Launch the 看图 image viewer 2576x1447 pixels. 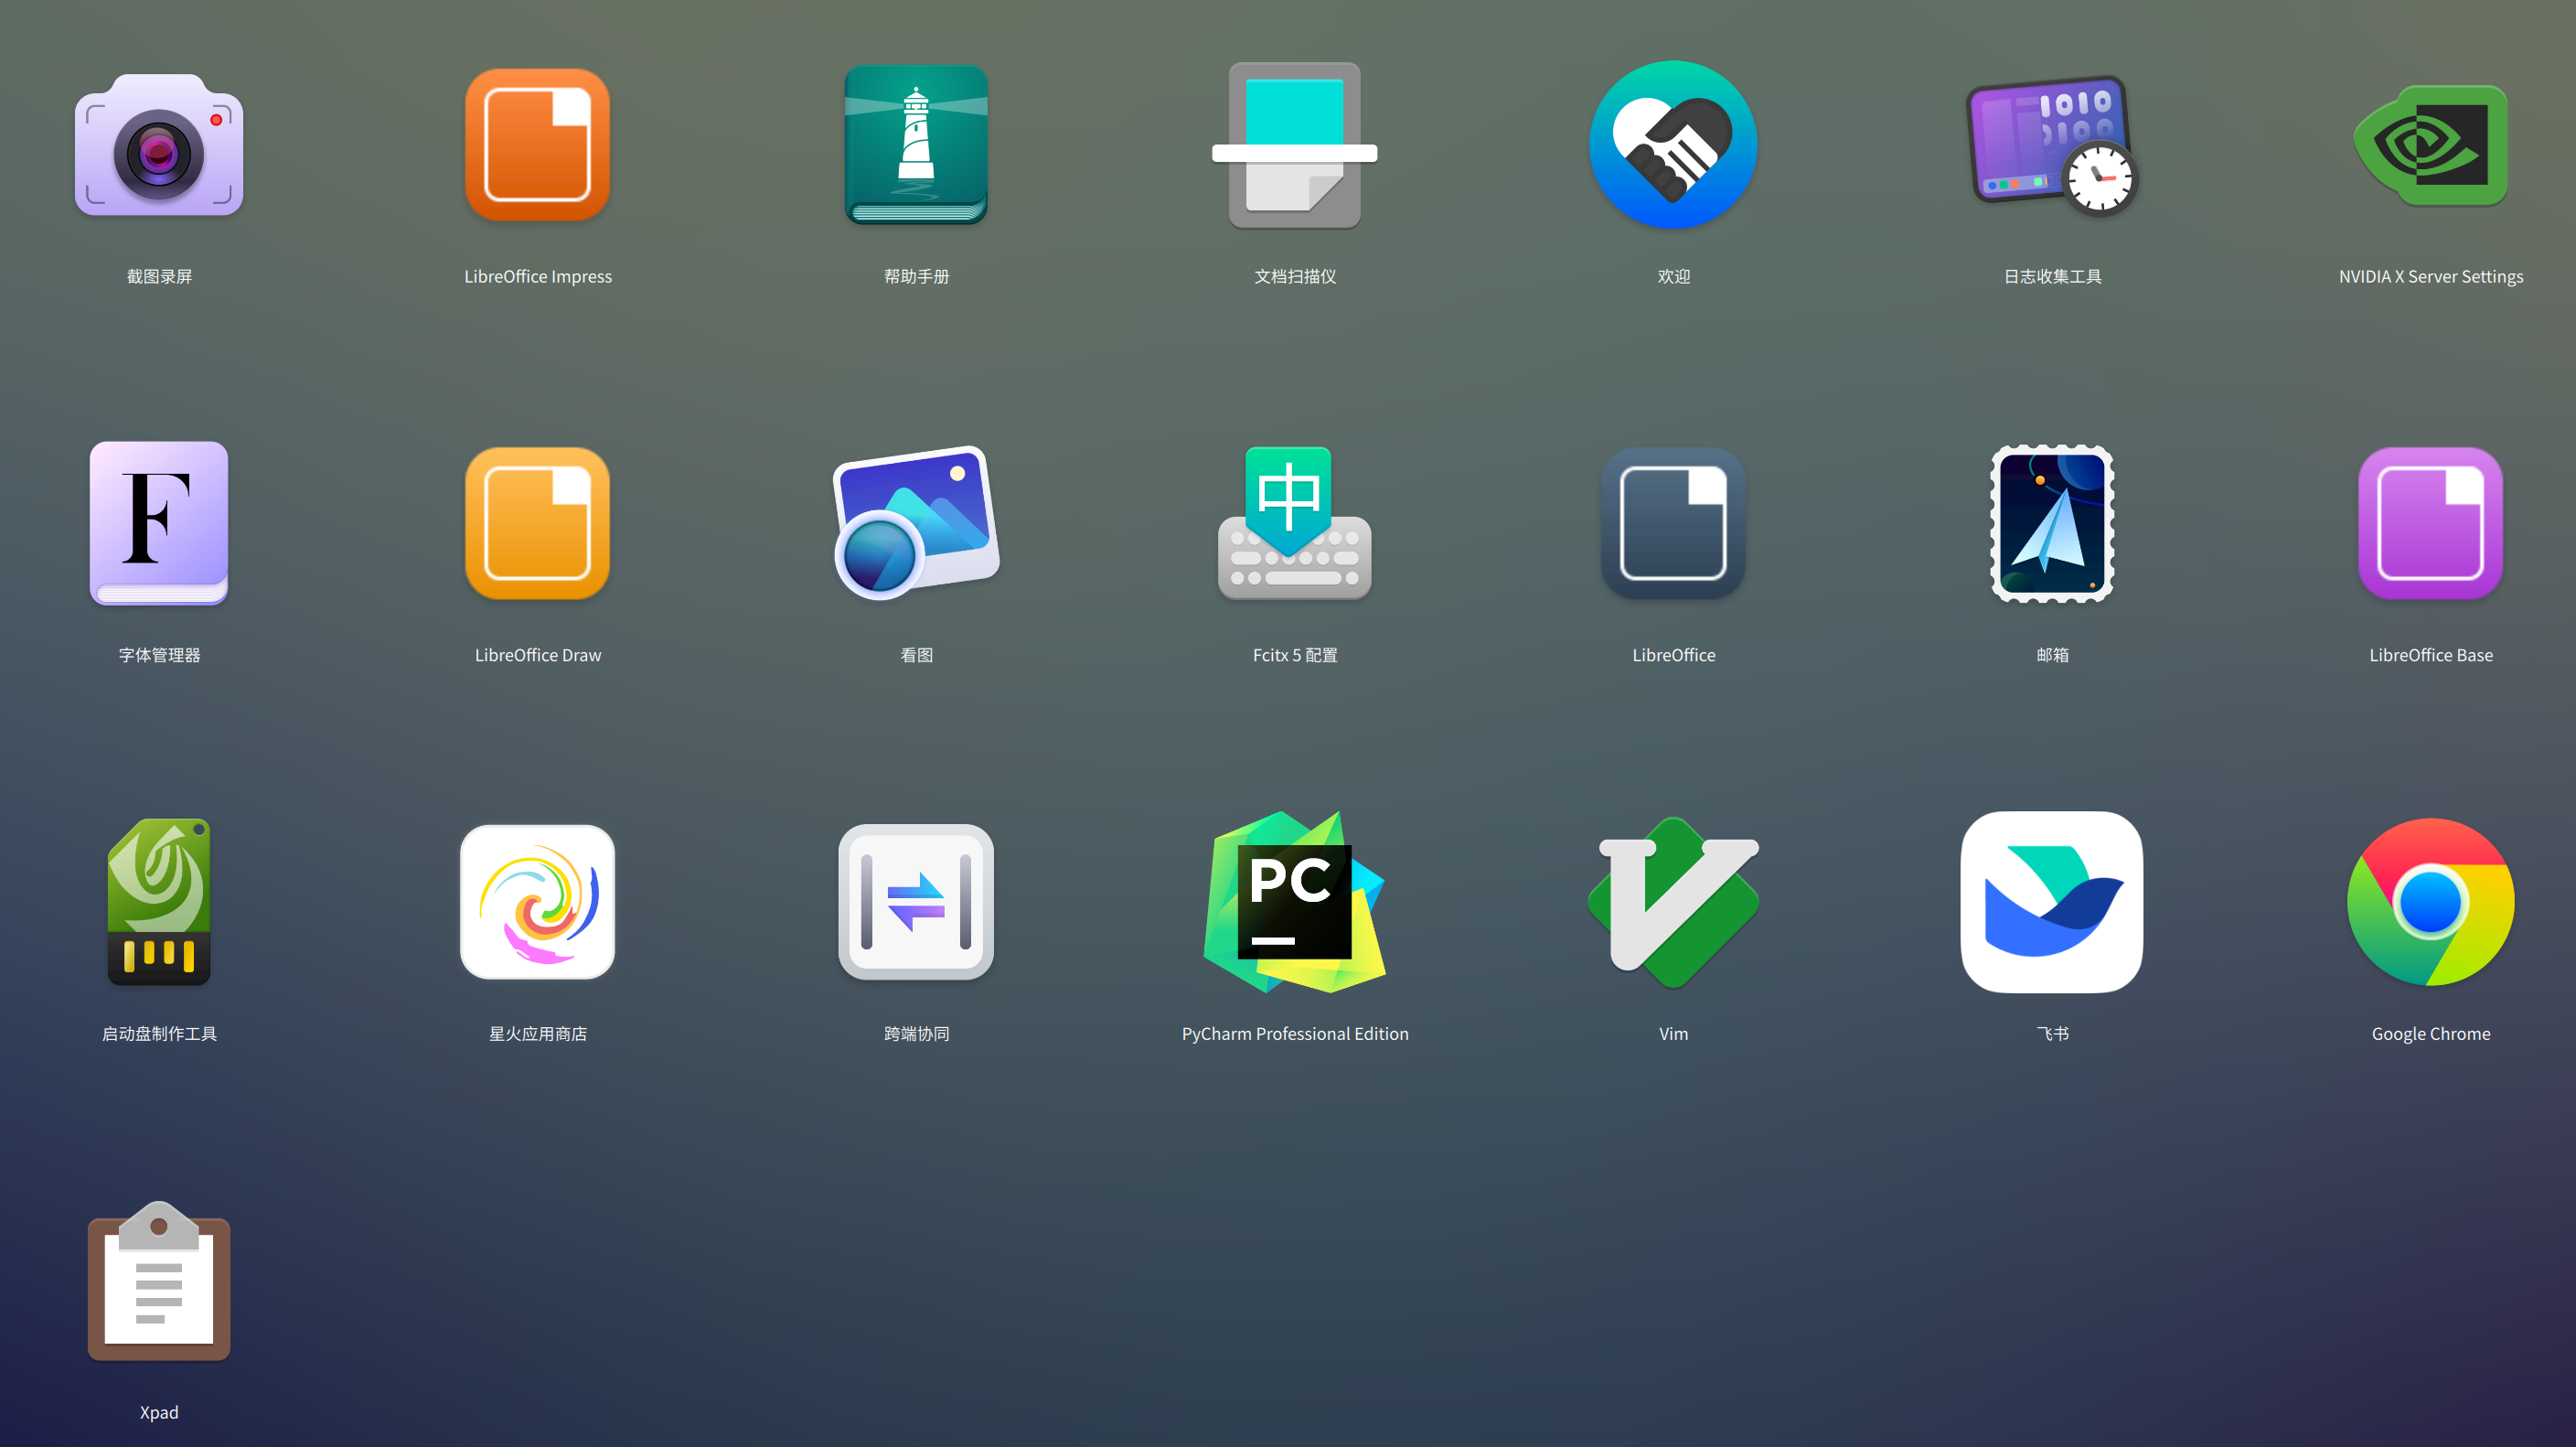tap(916, 524)
